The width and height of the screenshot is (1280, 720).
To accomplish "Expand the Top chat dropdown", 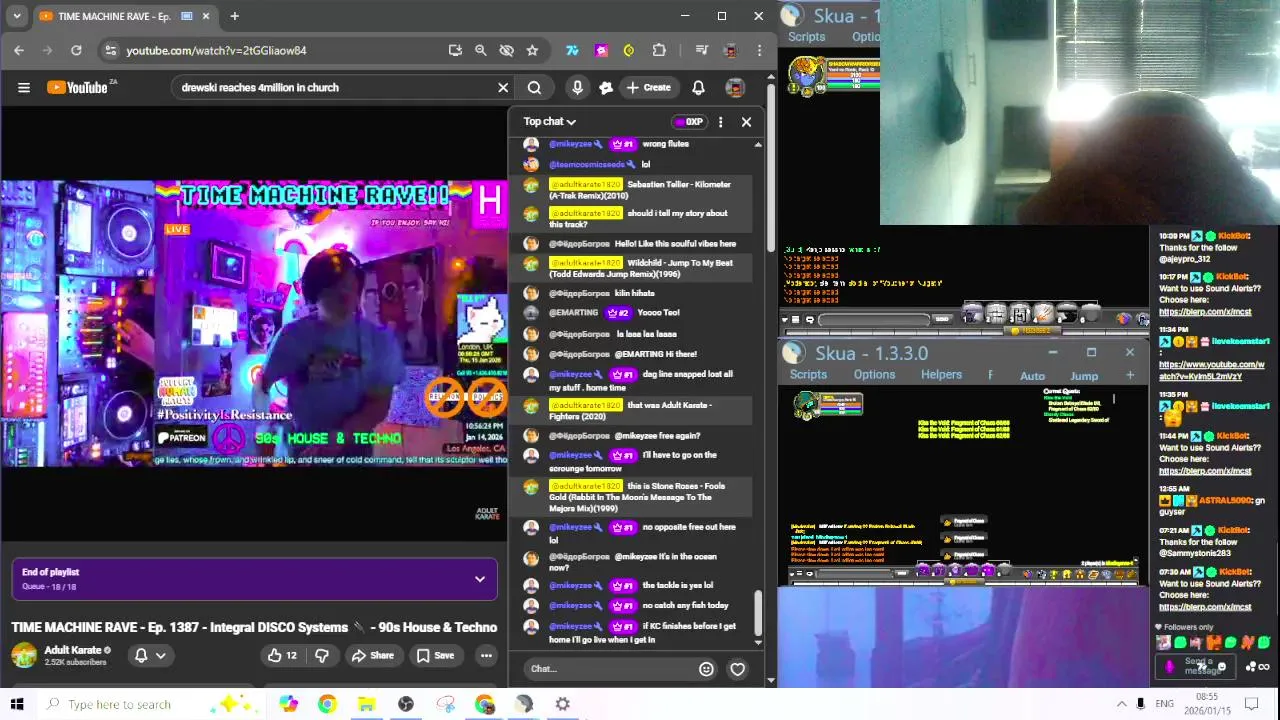I will pos(549,121).
